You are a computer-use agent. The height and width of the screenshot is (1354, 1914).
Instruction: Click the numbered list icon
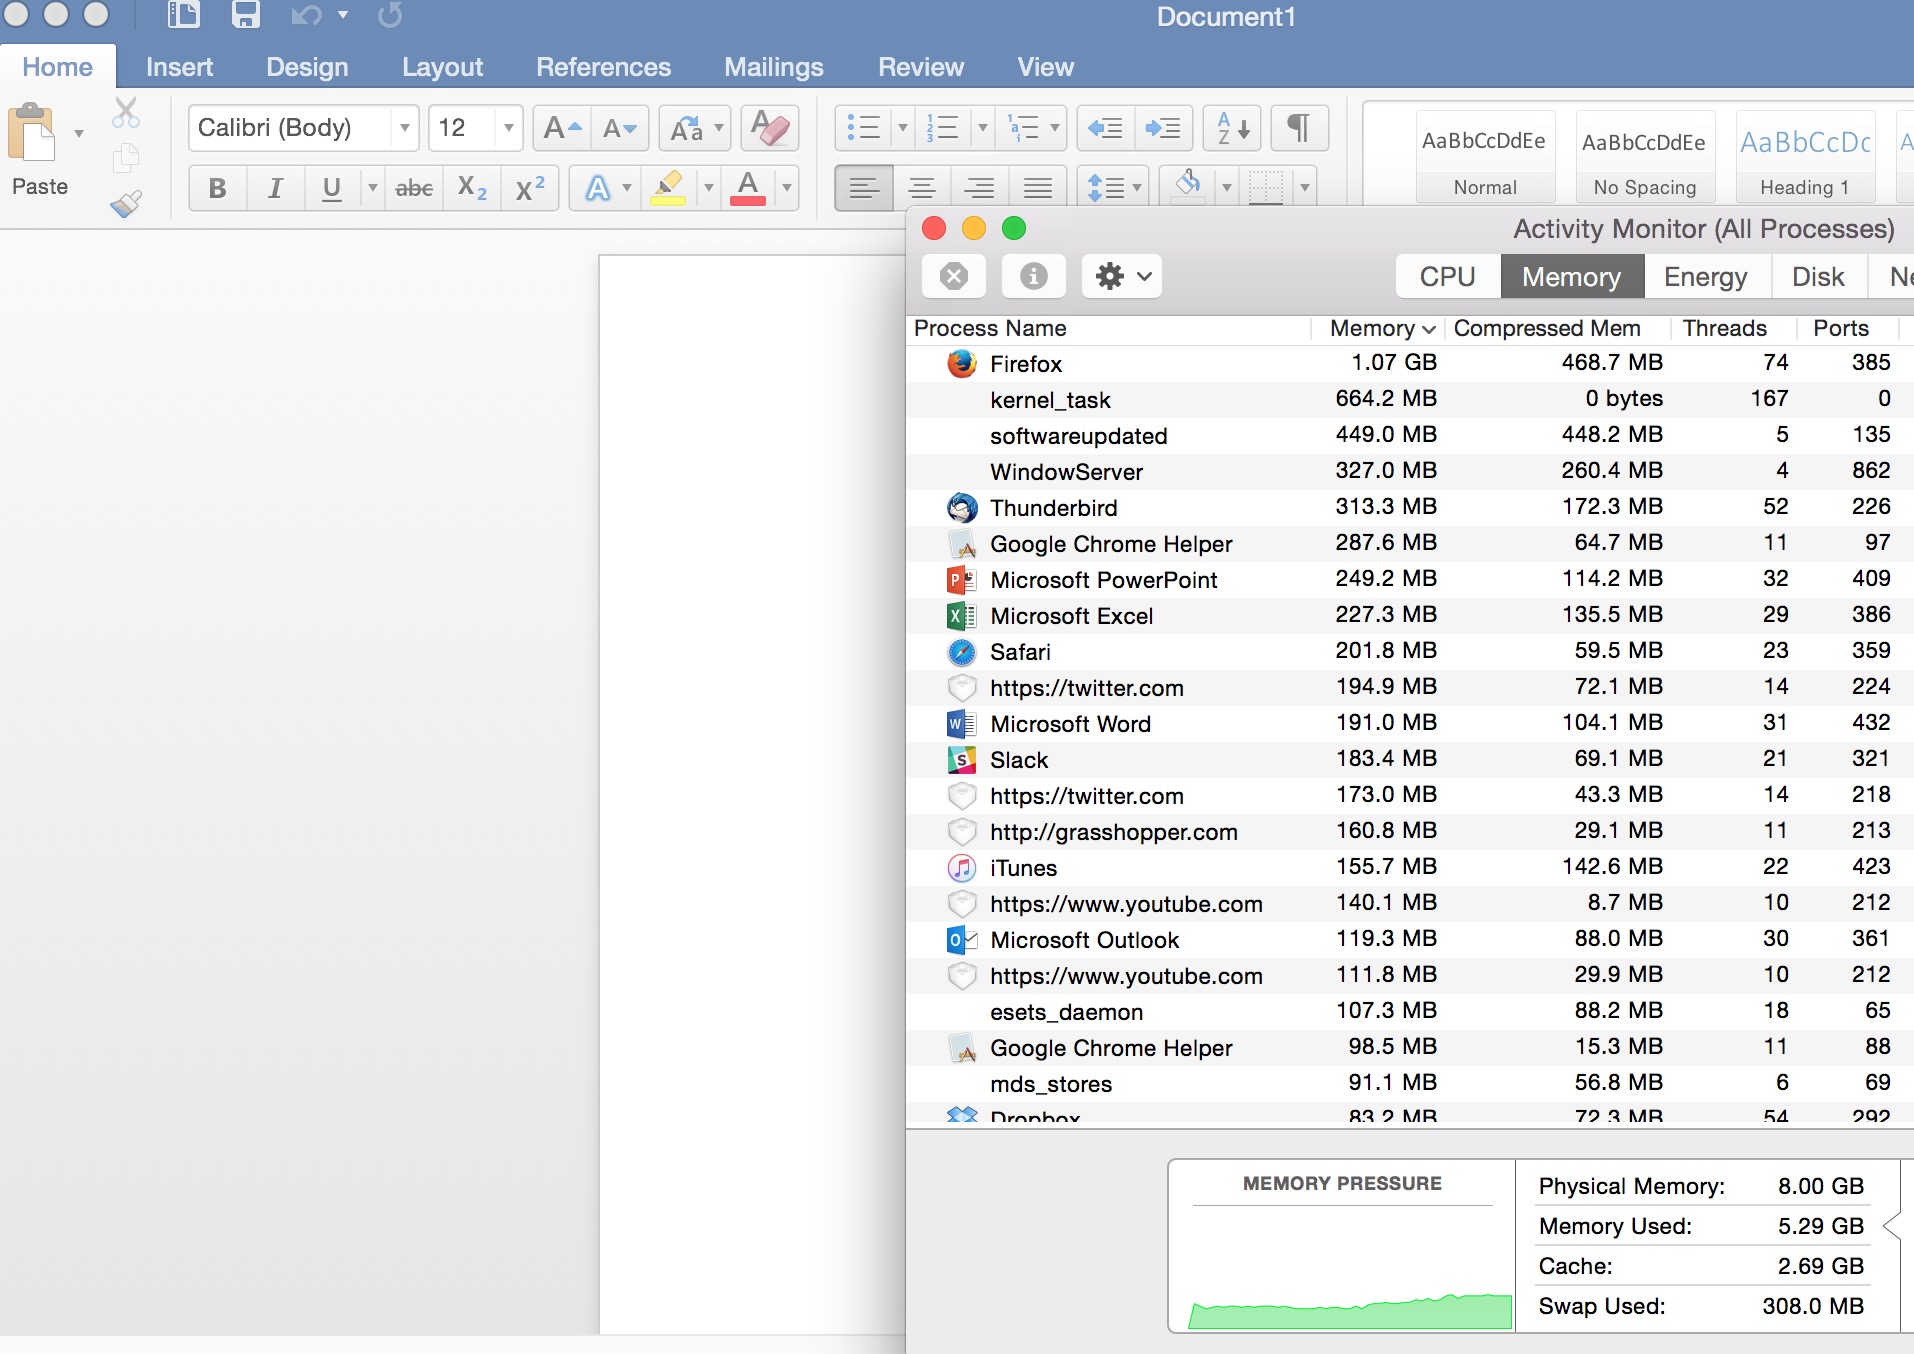(x=943, y=128)
